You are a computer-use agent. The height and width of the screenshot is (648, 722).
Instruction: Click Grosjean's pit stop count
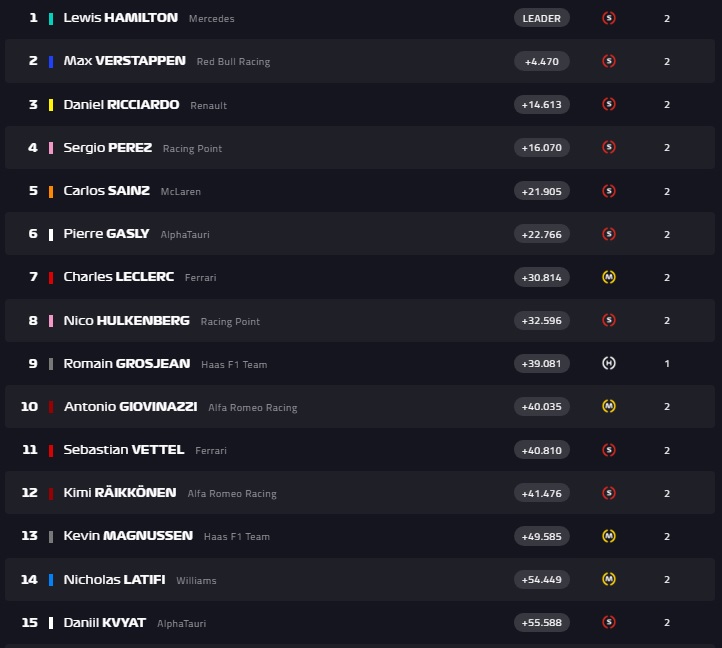pyautogui.click(x=667, y=363)
